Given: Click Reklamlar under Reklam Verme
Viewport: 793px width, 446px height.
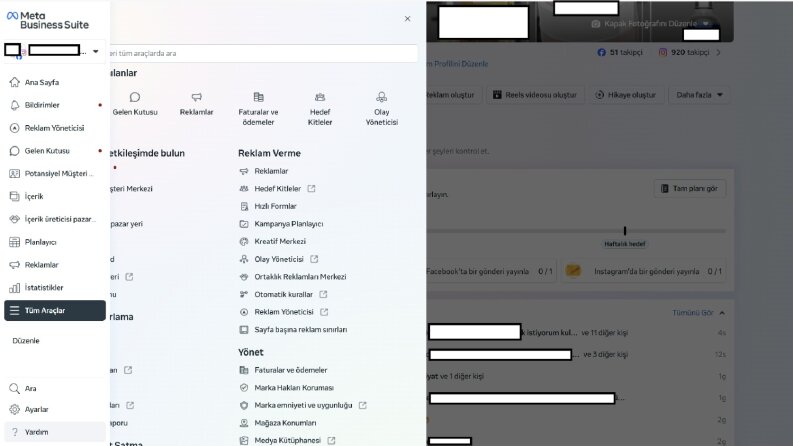Looking at the screenshot, I should pyautogui.click(x=271, y=171).
